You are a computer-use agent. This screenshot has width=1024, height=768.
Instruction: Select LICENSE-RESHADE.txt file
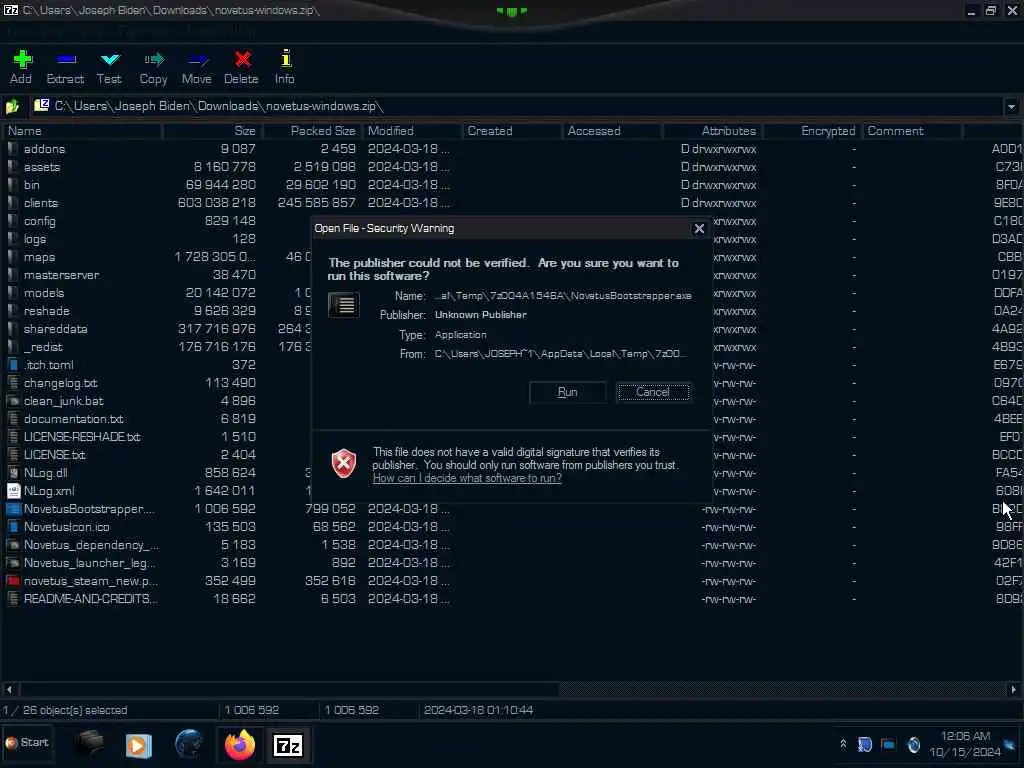pyautogui.click(x=82, y=437)
